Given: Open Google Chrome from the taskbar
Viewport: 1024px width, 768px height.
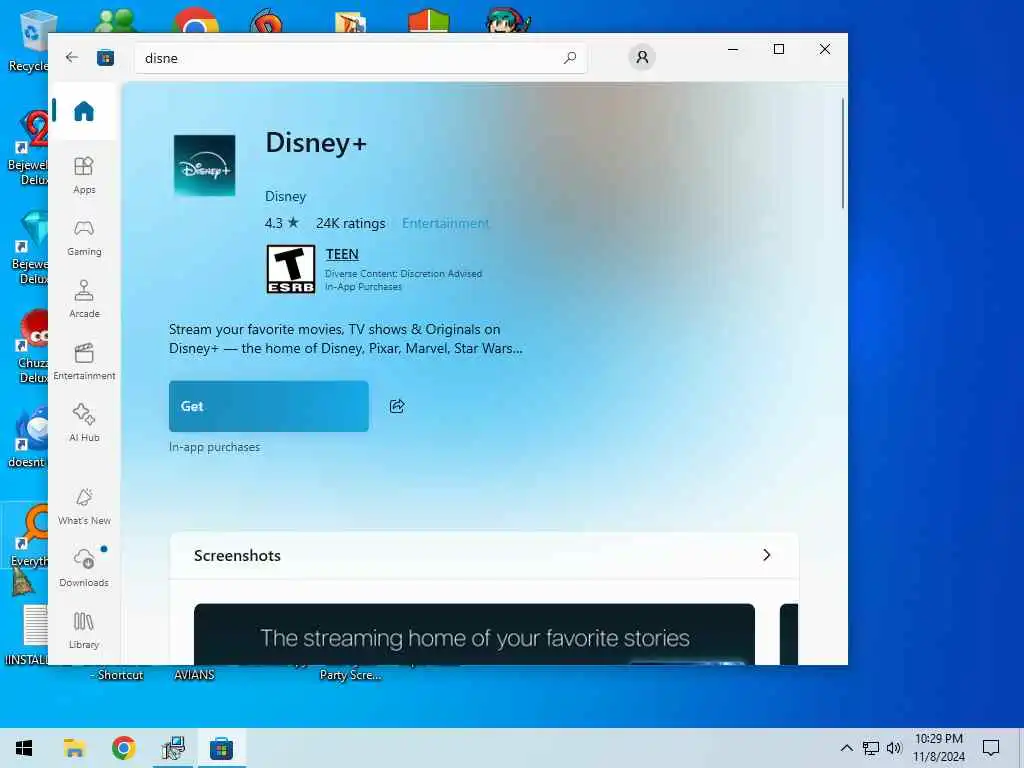Looking at the screenshot, I should pyautogui.click(x=123, y=748).
